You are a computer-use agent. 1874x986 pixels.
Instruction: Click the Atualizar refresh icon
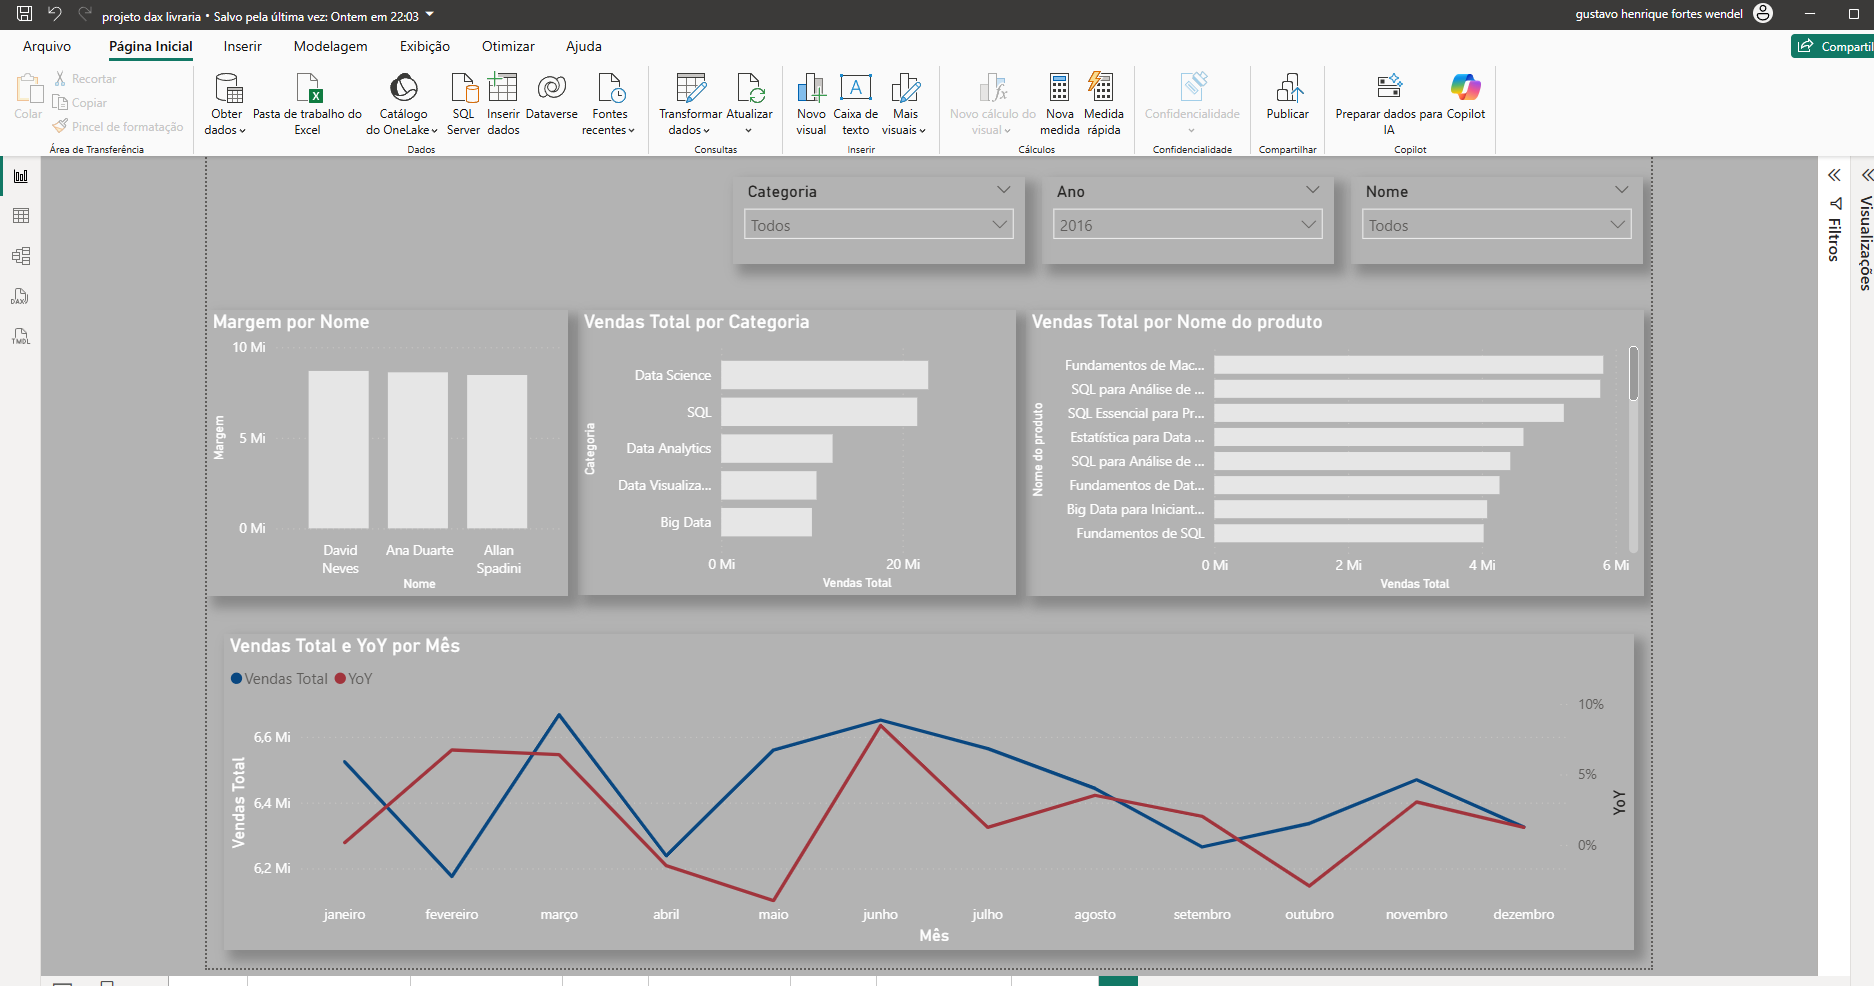tap(750, 88)
